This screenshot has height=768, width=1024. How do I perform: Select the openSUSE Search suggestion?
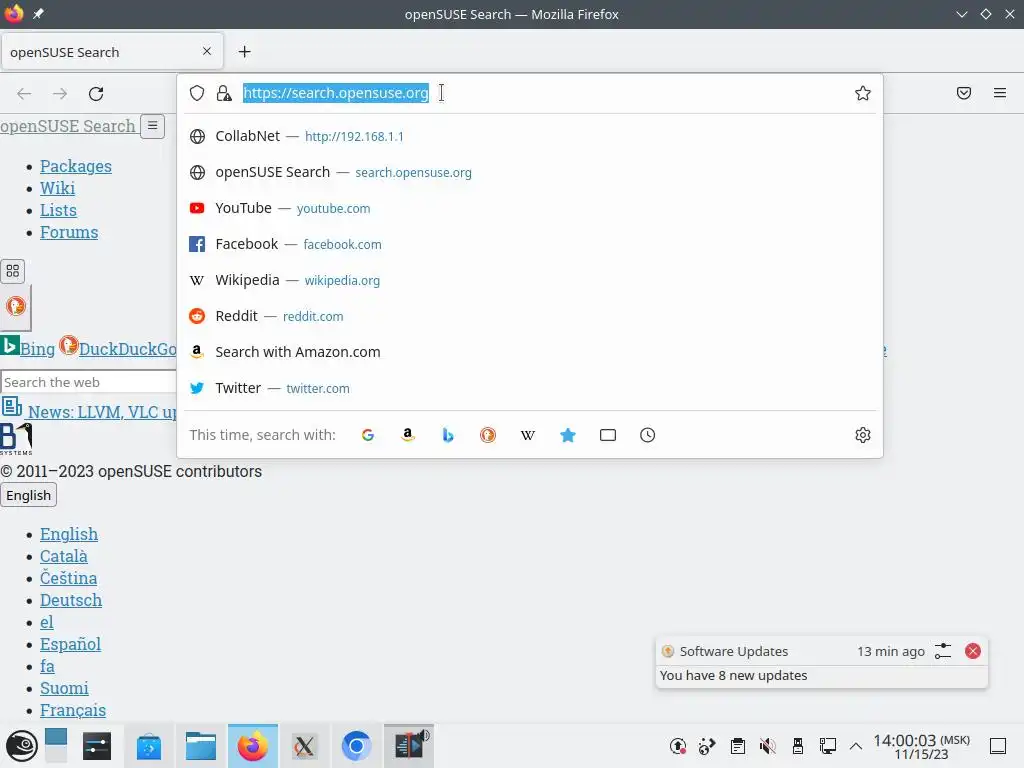point(530,172)
